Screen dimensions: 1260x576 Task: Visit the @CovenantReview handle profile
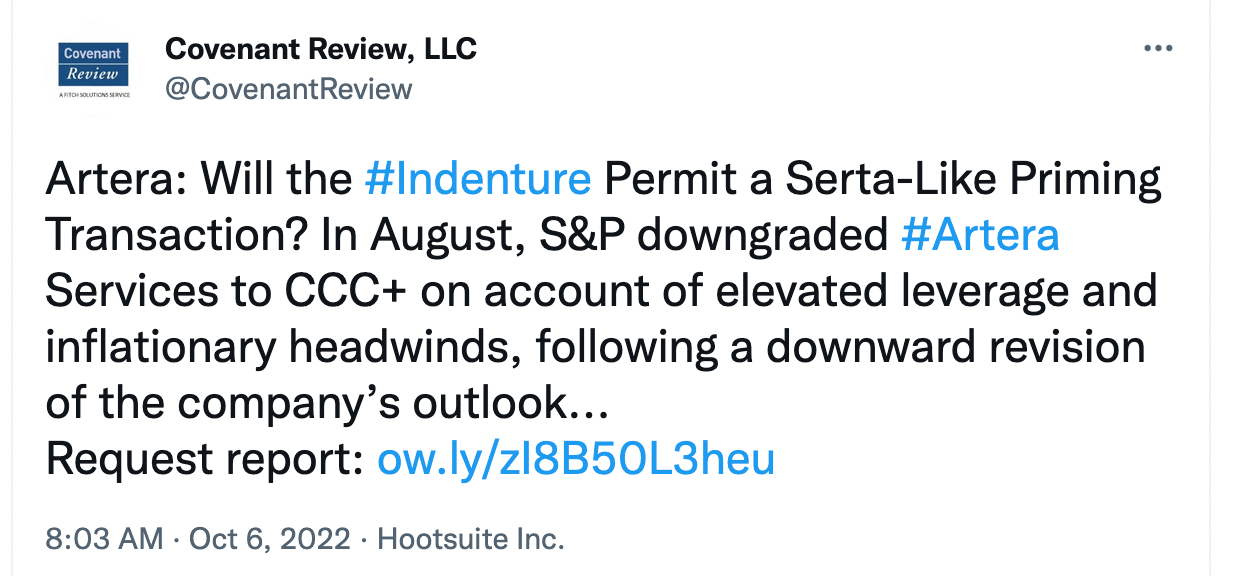pos(288,89)
